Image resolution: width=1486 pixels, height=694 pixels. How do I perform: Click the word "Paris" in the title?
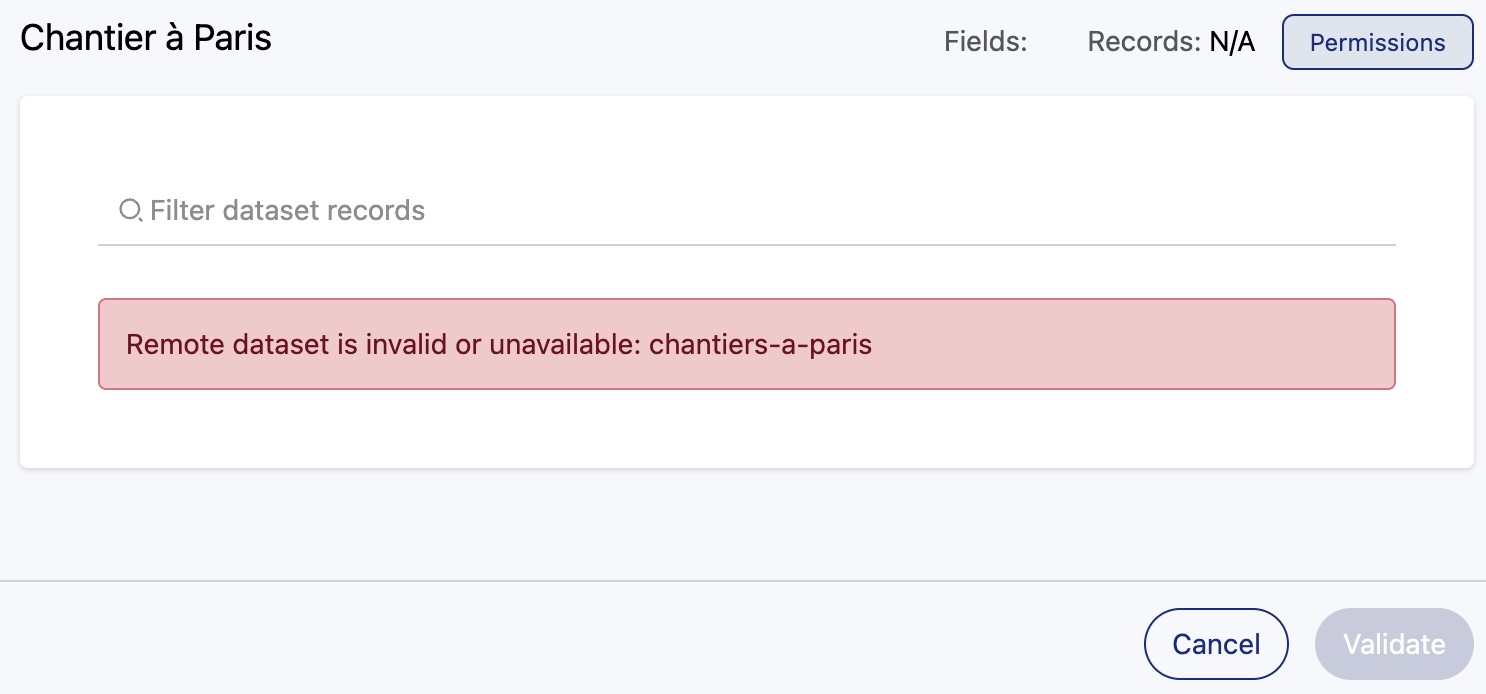click(233, 38)
